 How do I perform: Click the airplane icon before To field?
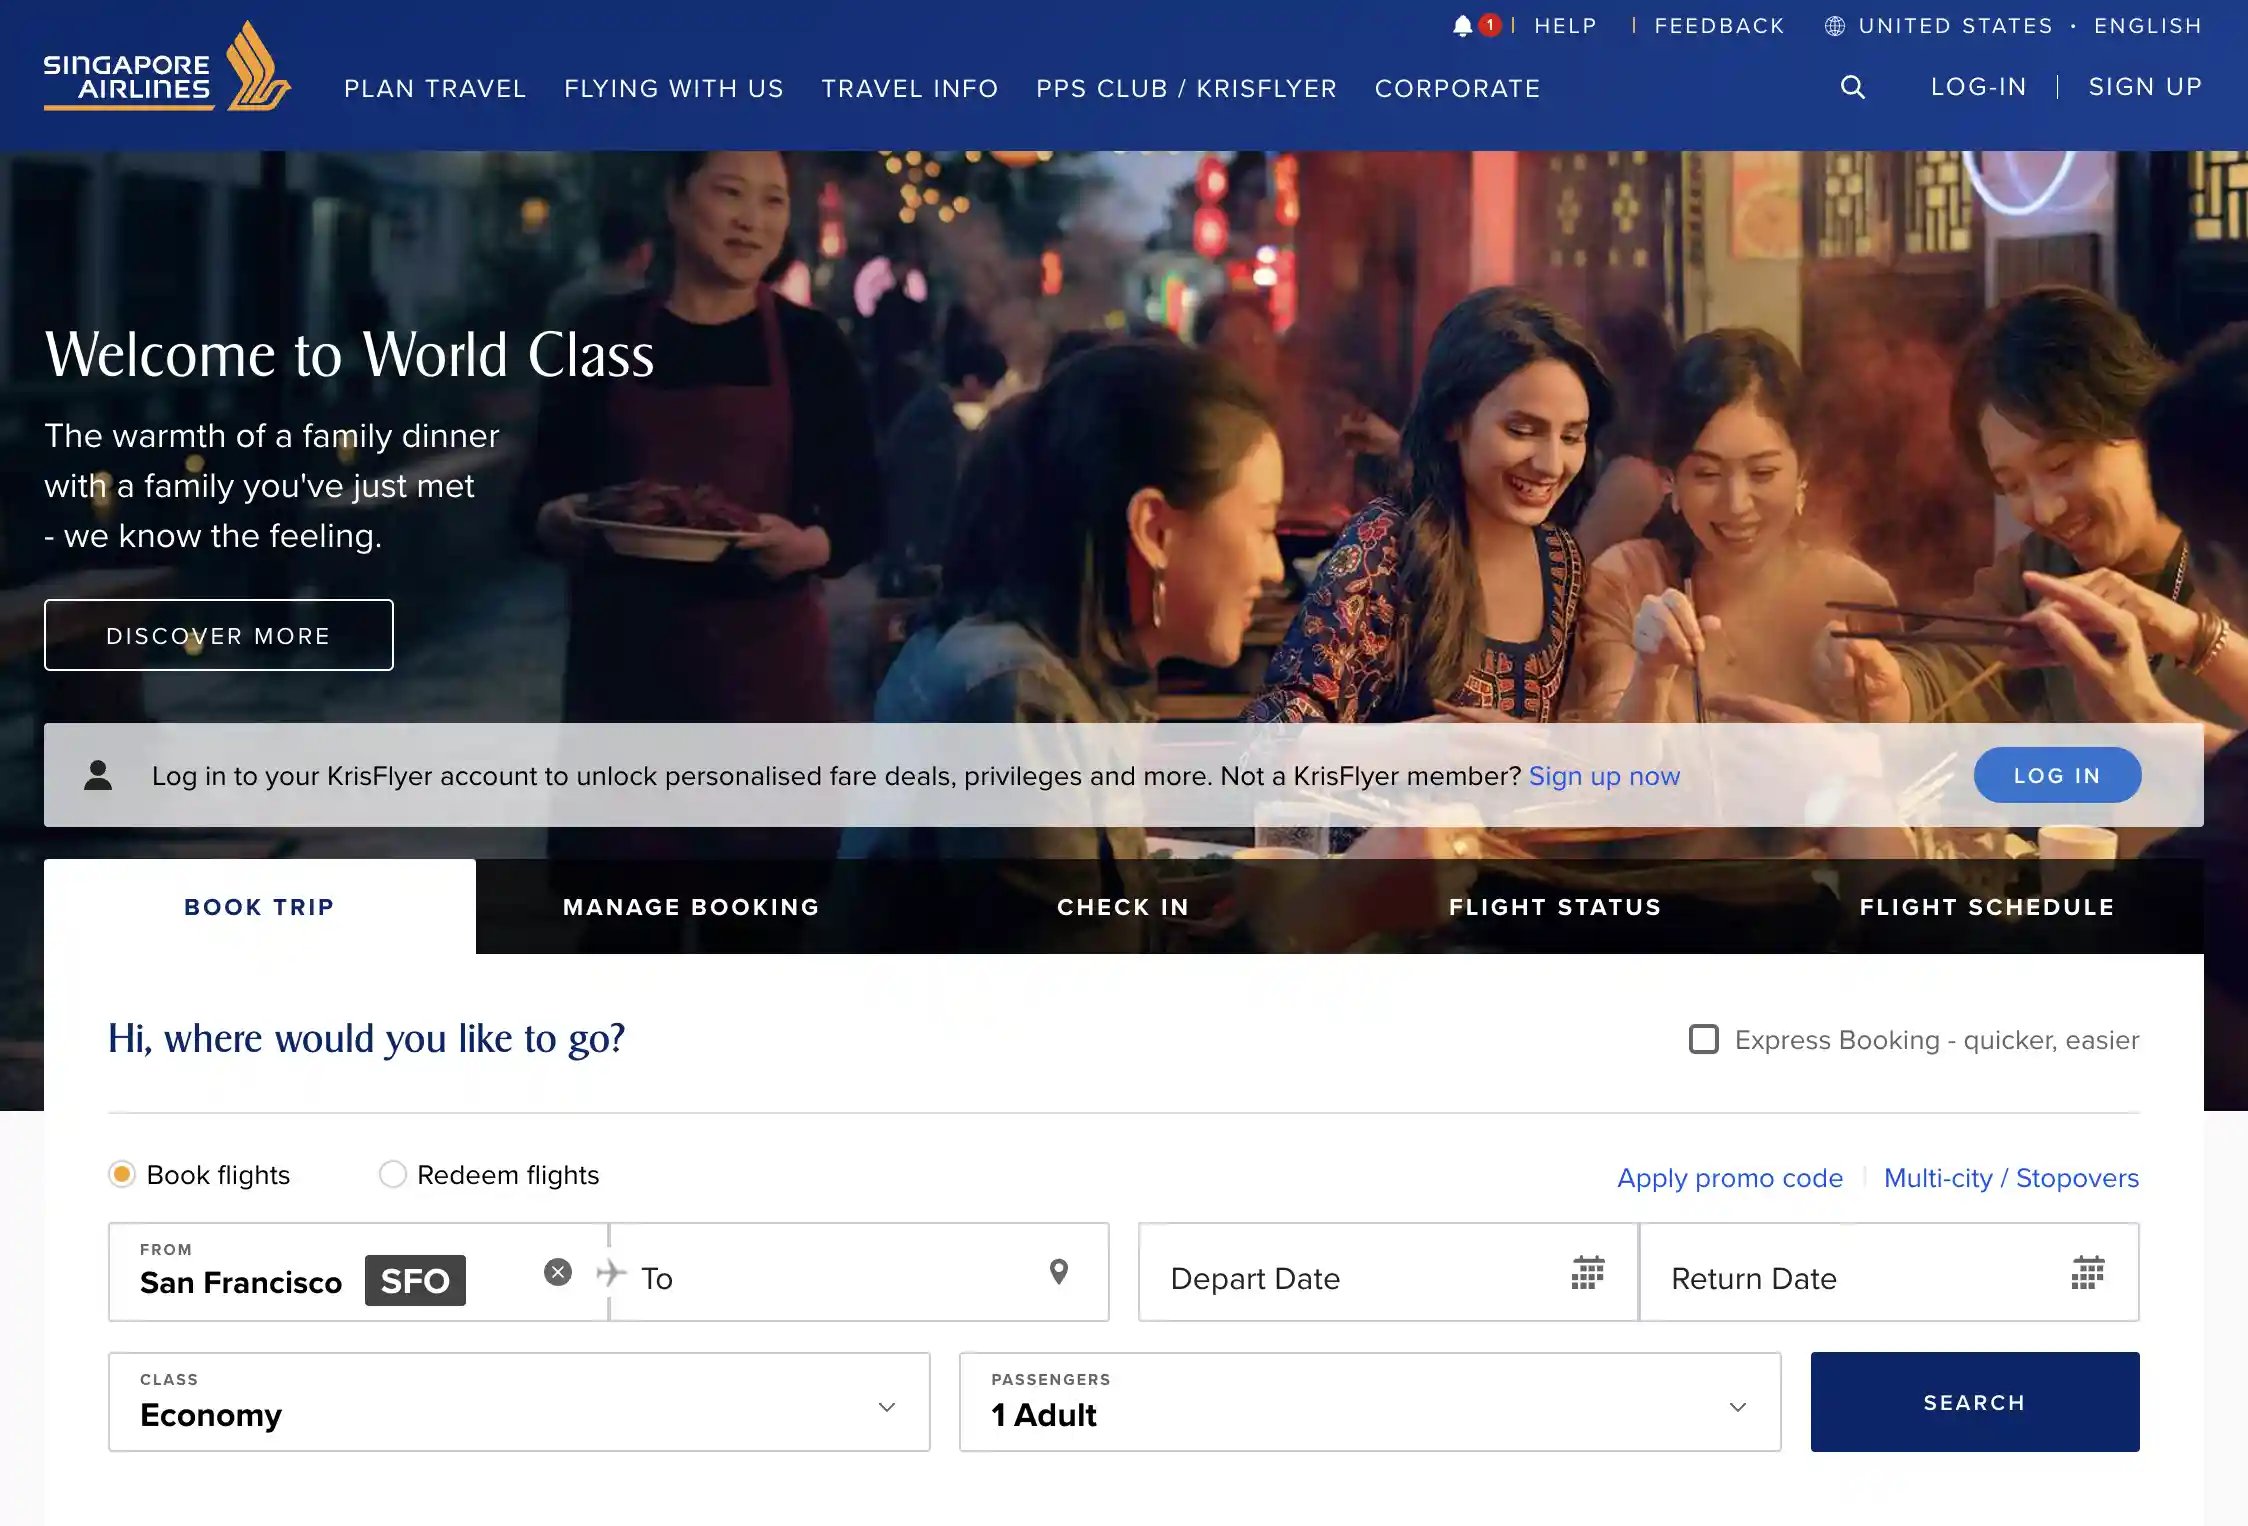tap(611, 1273)
